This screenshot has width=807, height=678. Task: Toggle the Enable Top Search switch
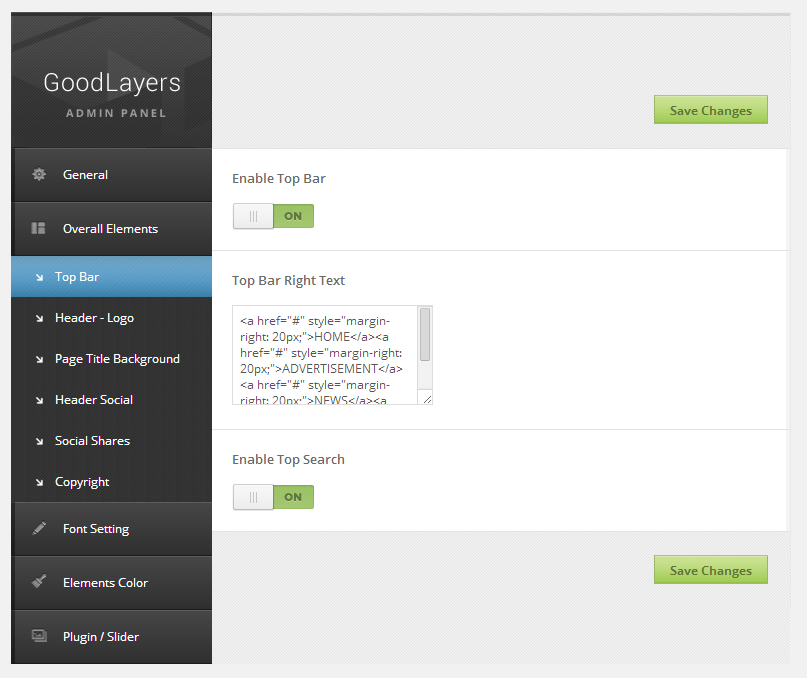point(273,497)
